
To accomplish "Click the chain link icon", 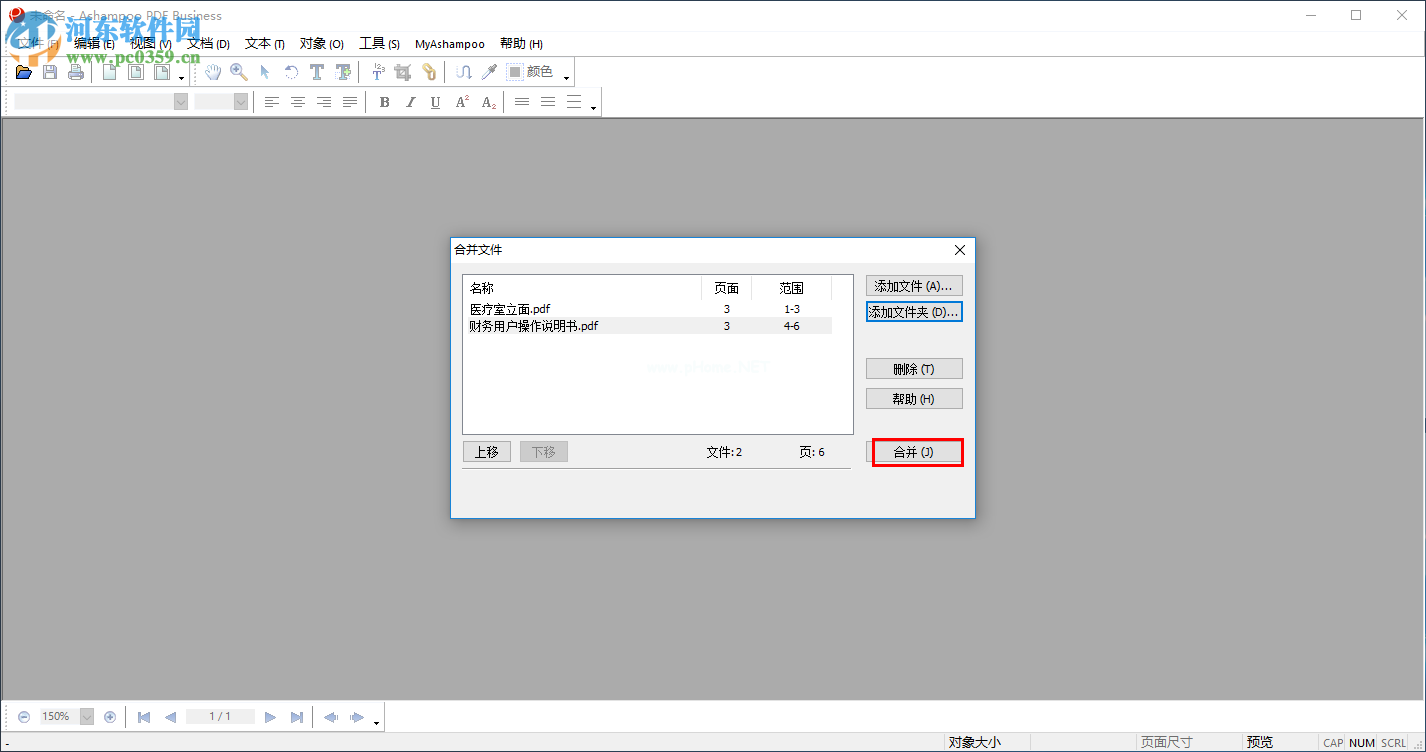I will click(x=429, y=72).
